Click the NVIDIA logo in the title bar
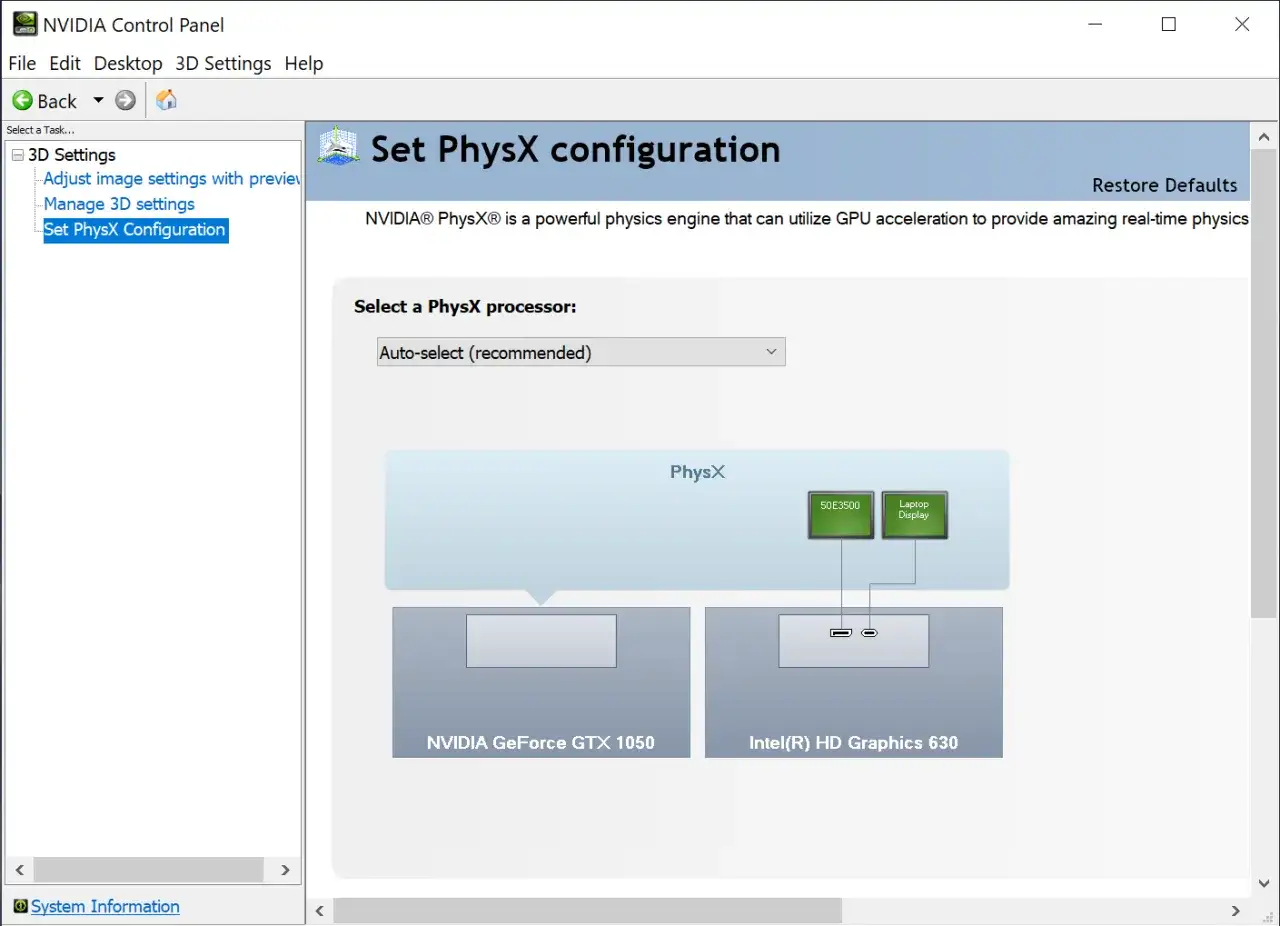1280x926 pixels. pos(24,24)
